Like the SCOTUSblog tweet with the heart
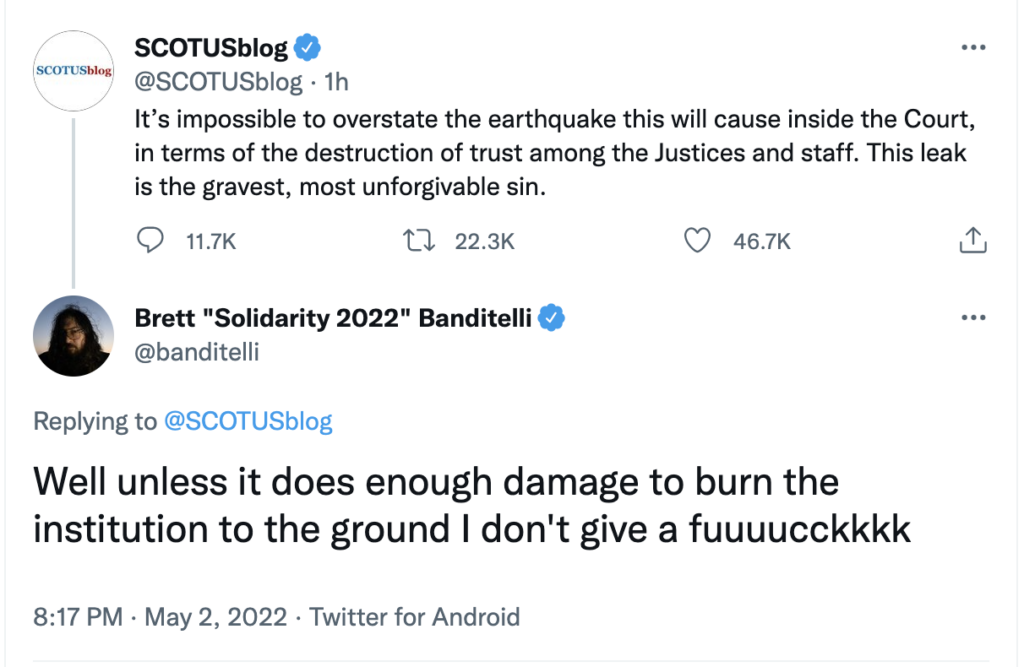The width and height of the screenshot is (1024, 667). tap(697, 240)
